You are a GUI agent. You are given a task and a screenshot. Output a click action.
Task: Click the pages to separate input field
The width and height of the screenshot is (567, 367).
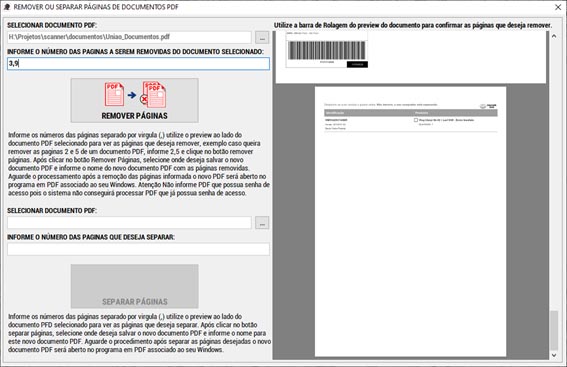(138, 249)
